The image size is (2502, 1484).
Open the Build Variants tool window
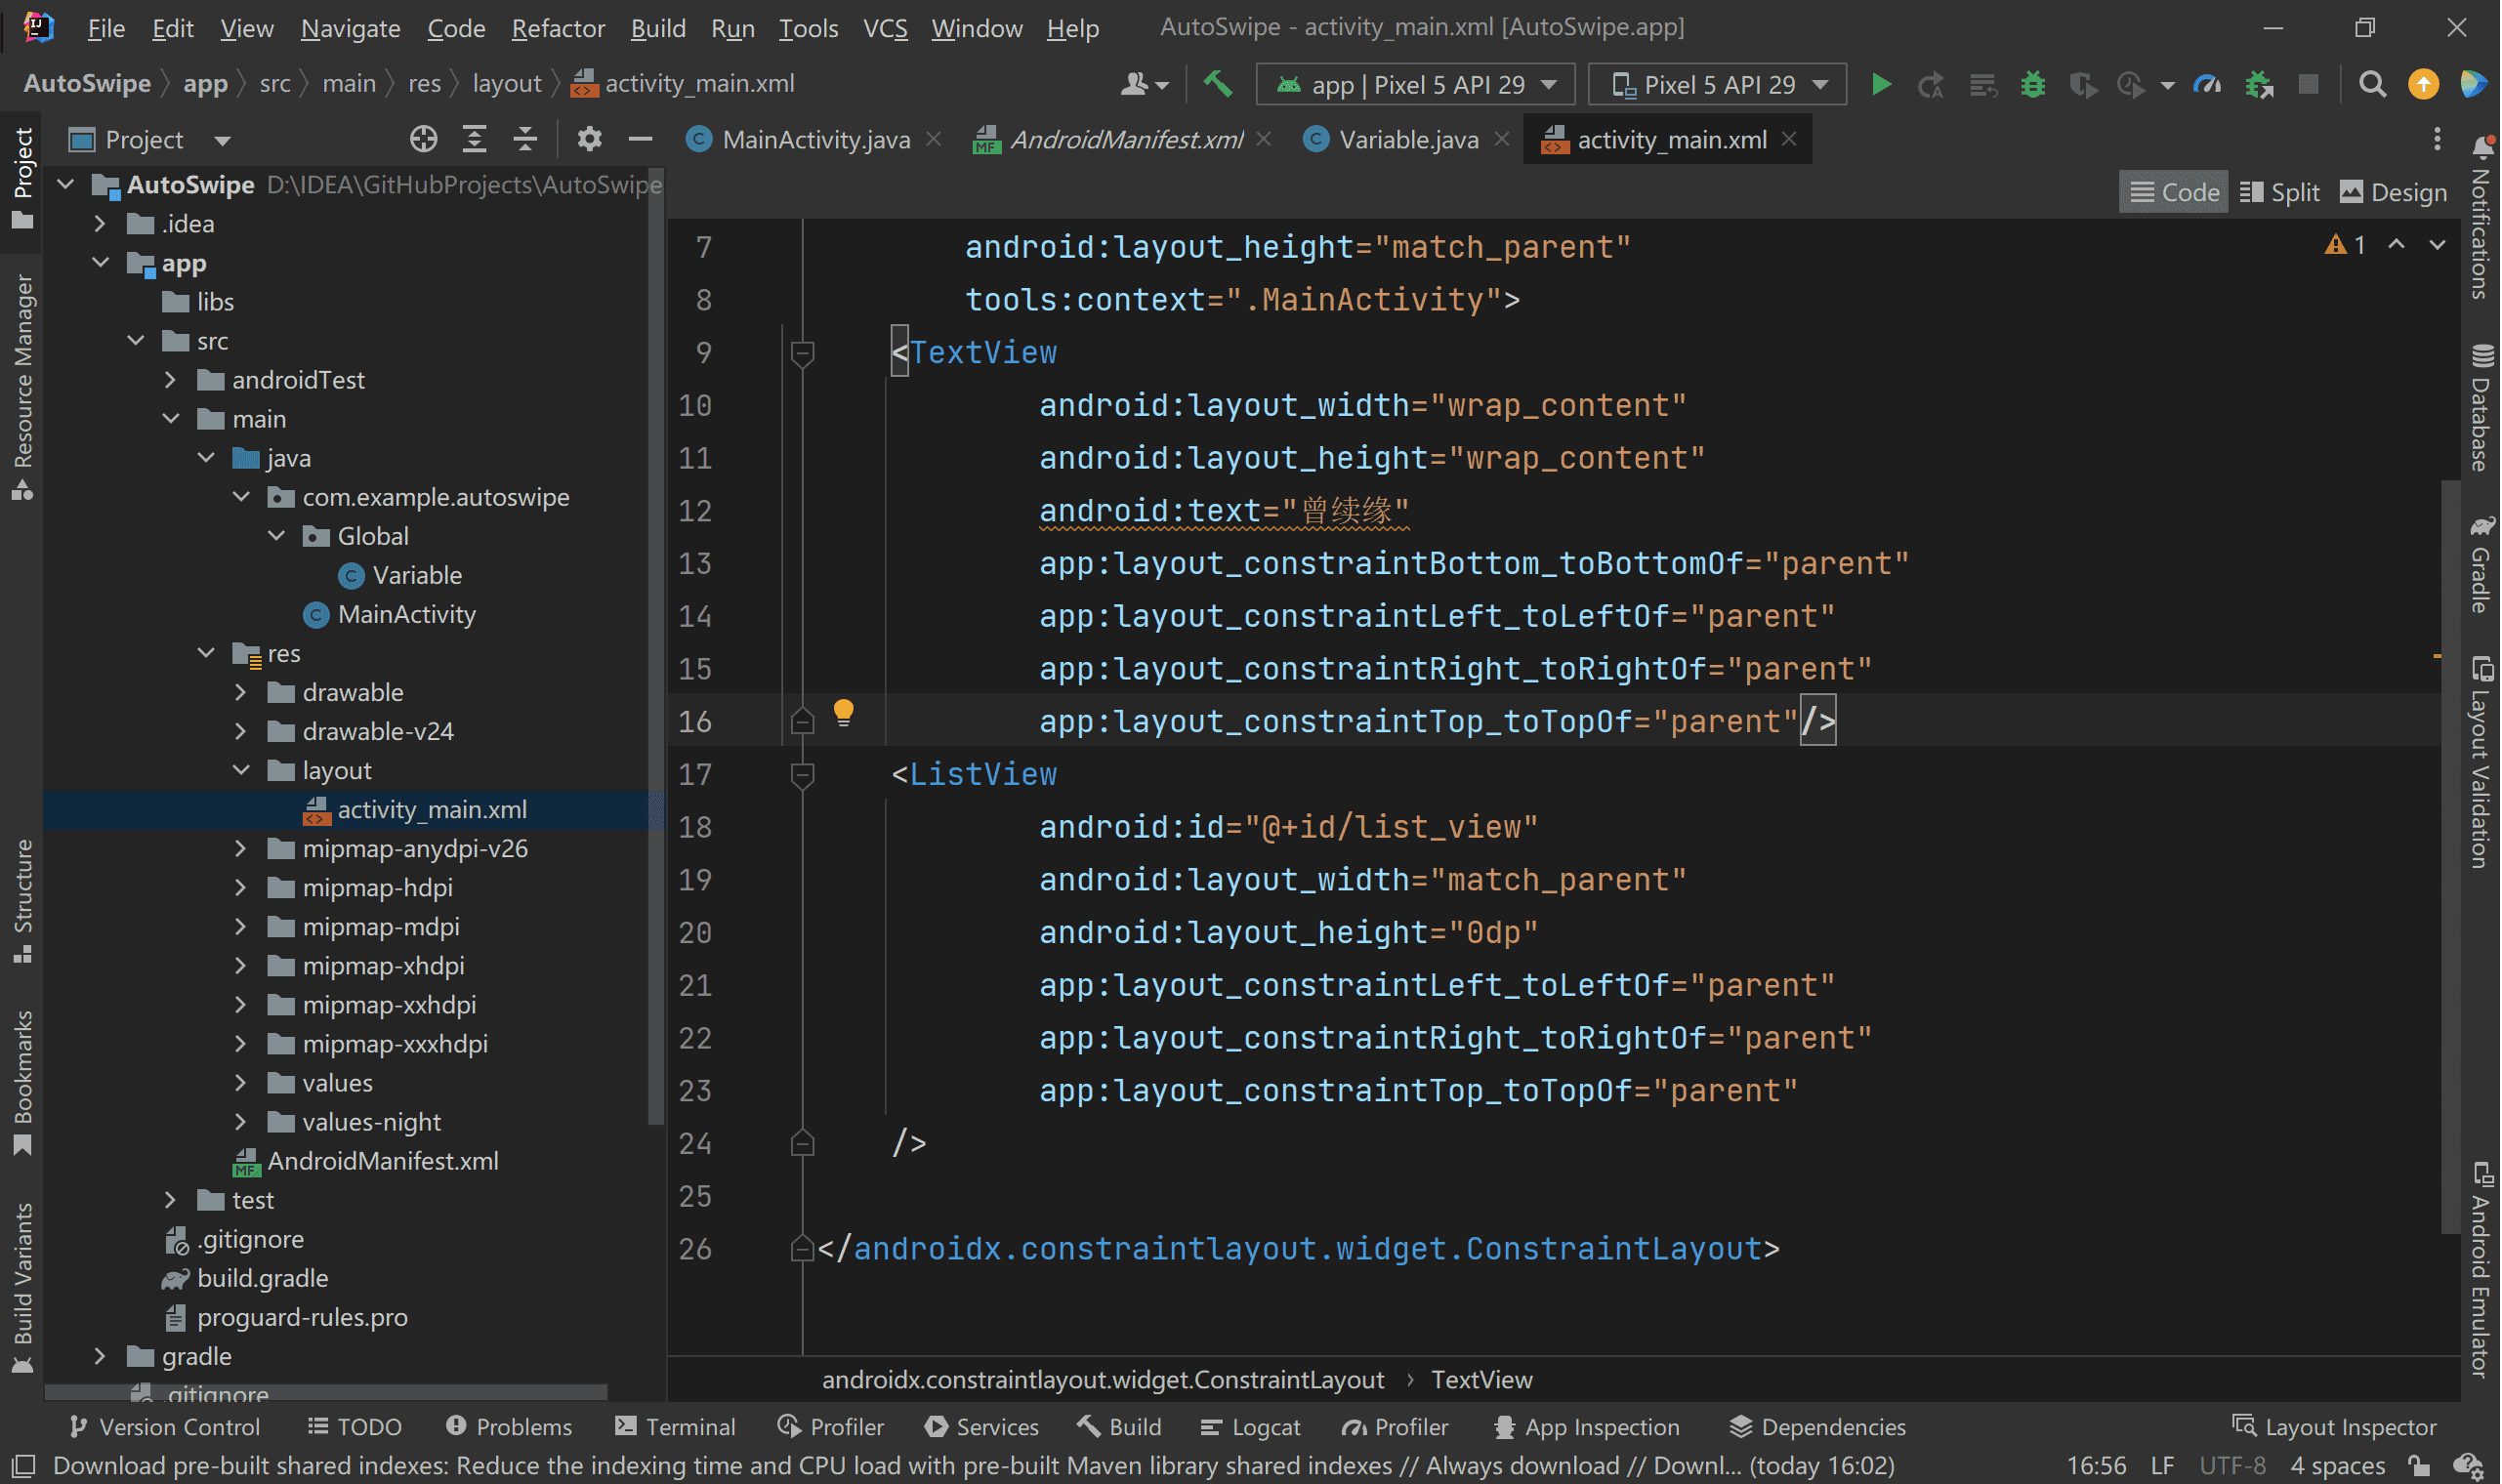pyautogui.click(x=23, y=1289)
